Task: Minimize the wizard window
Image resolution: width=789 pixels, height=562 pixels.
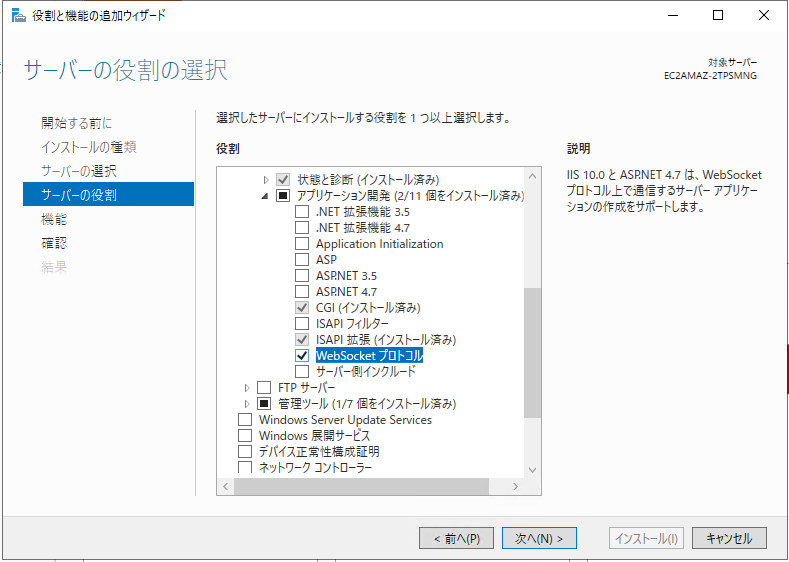Action: tap(673, 15)
